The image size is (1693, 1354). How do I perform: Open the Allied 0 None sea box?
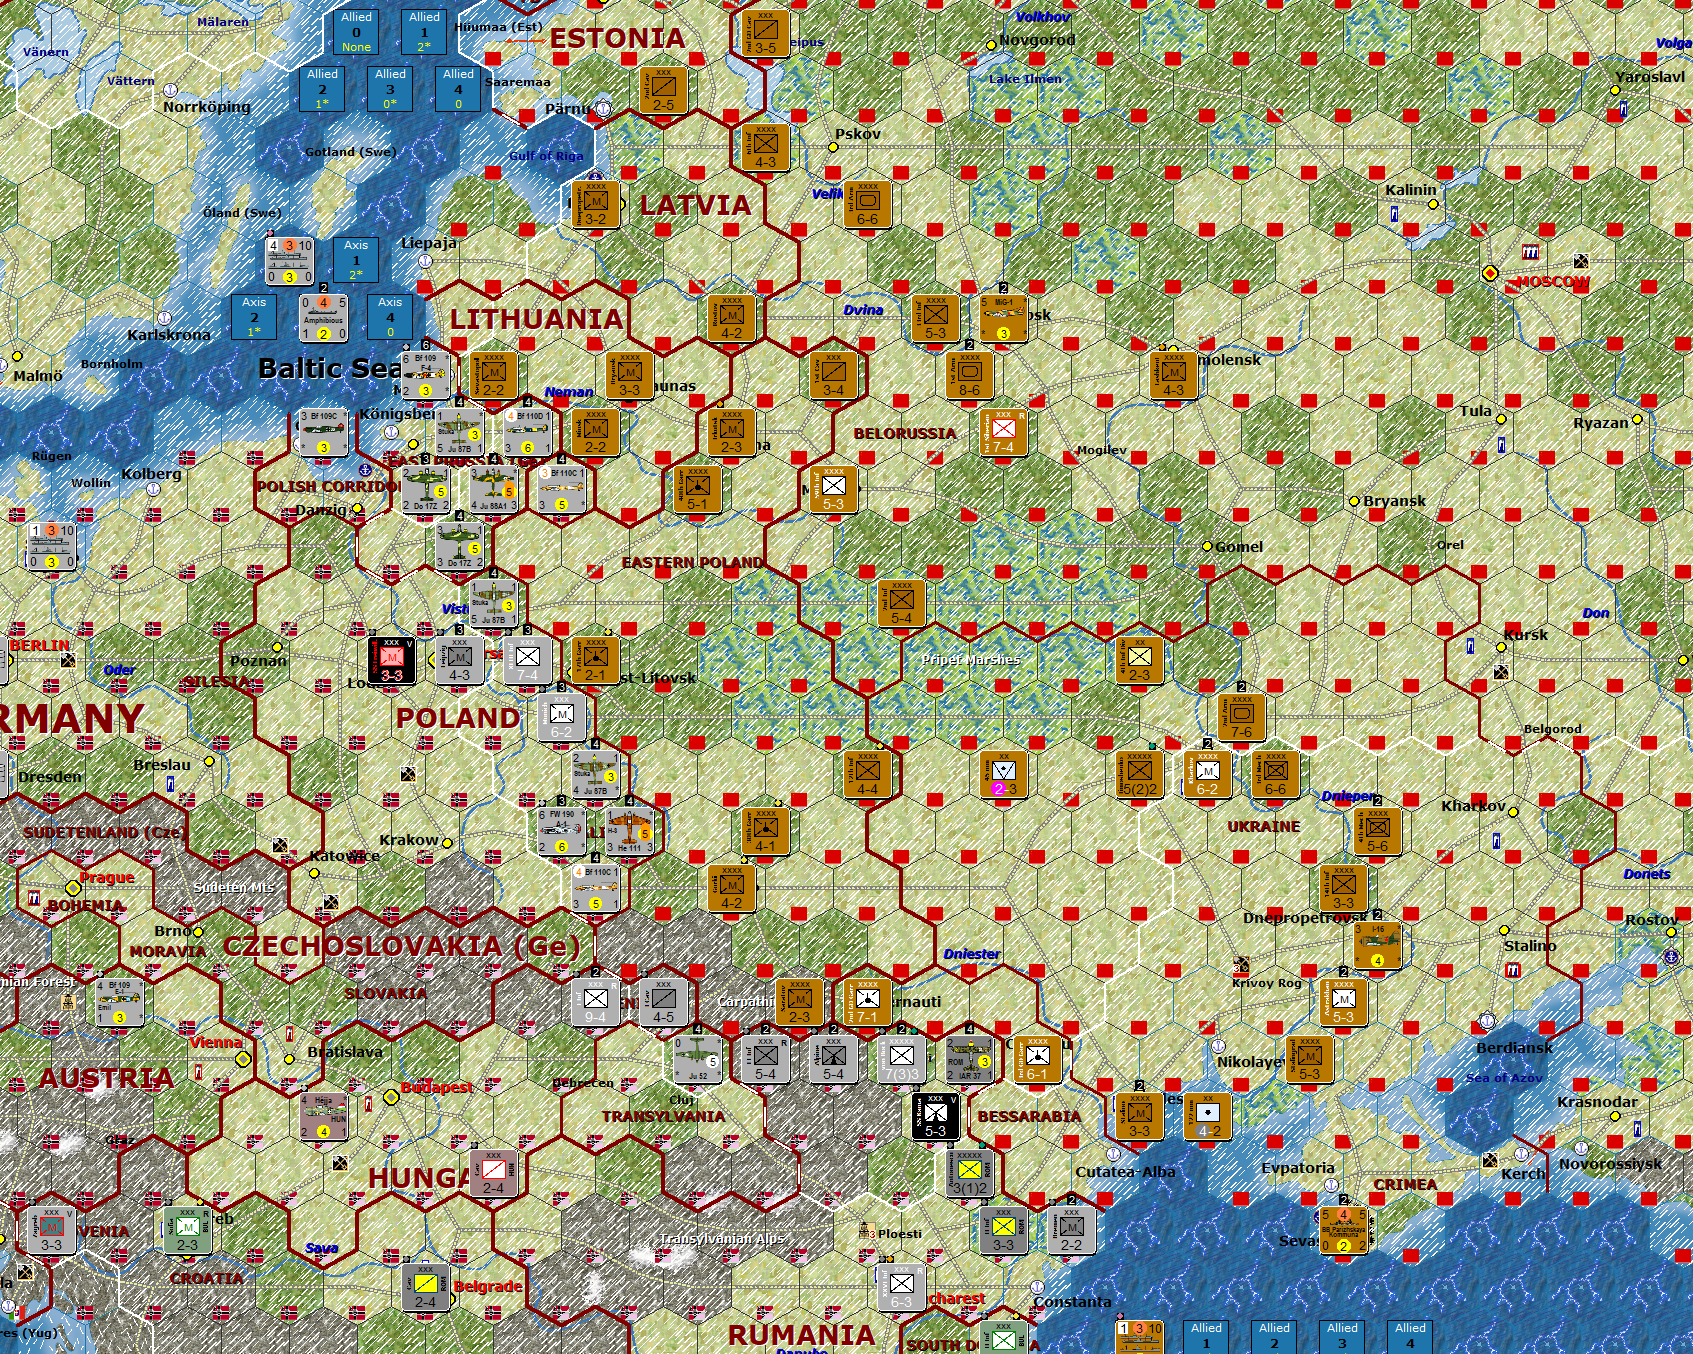point(356,32)
